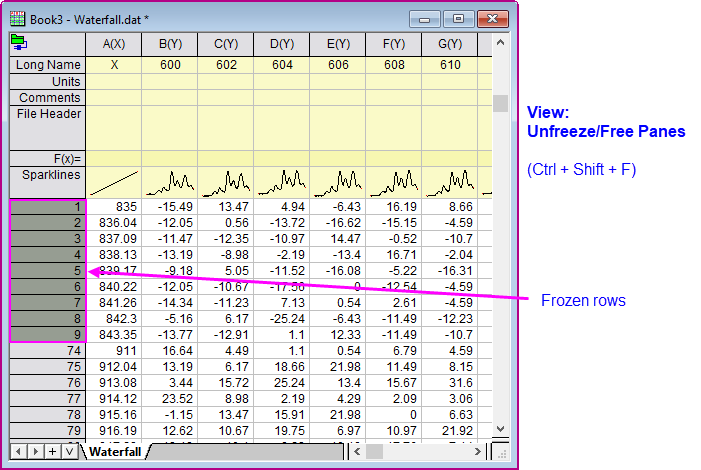Click the Sparklines row label
Viewport: 701px width, 470px height.
point(47,182)
